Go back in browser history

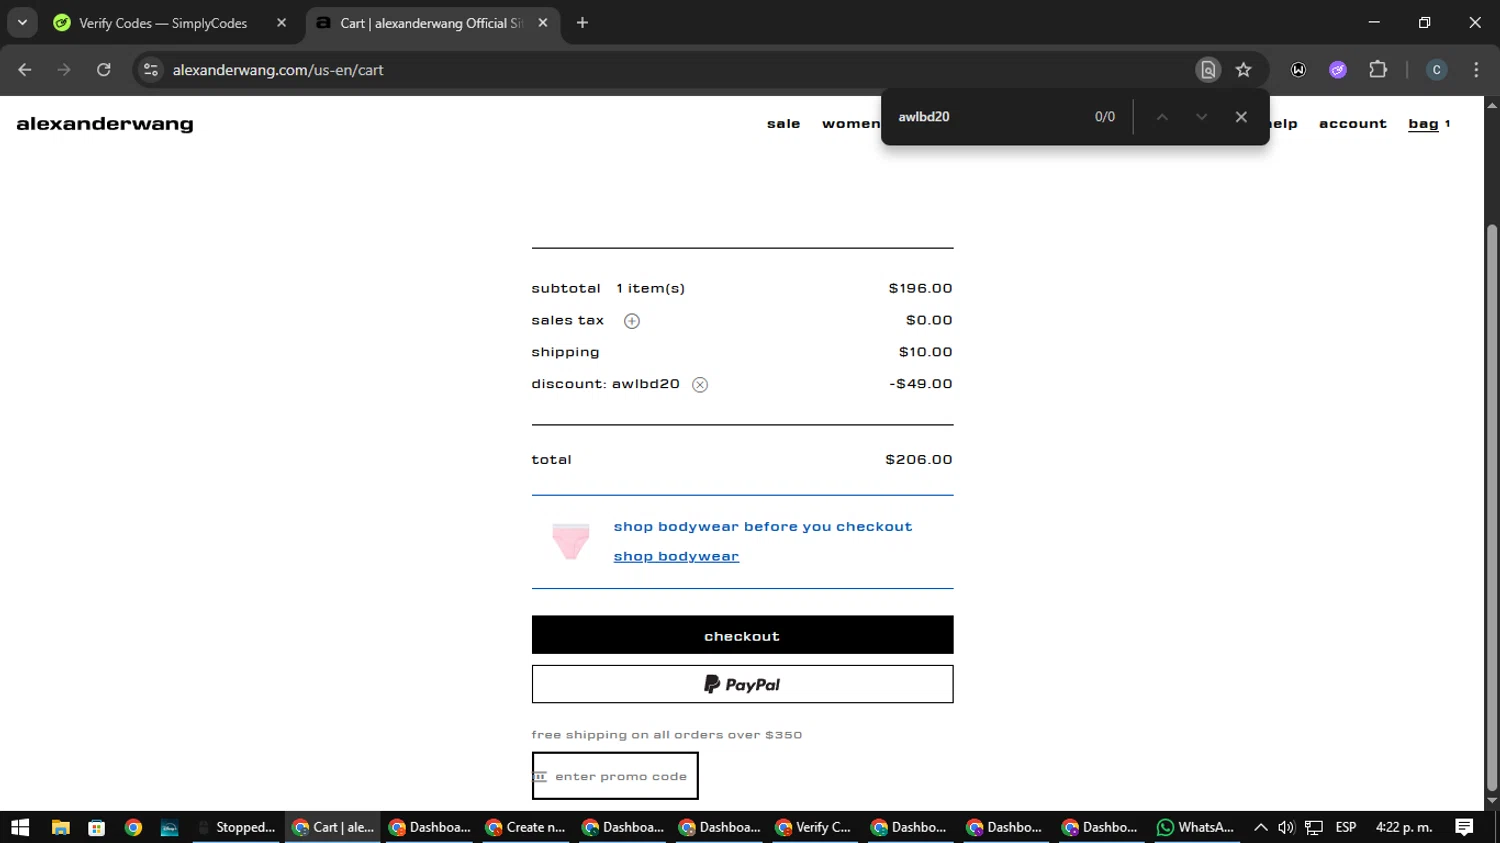(25, 70)
